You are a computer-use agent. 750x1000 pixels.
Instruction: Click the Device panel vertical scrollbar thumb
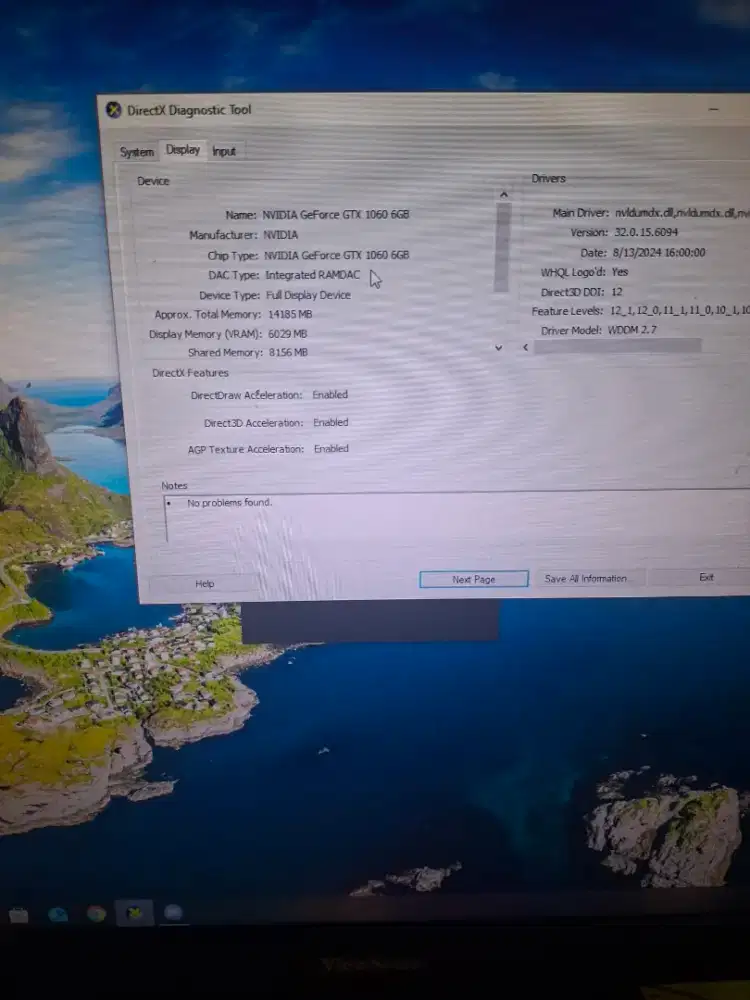502,245
